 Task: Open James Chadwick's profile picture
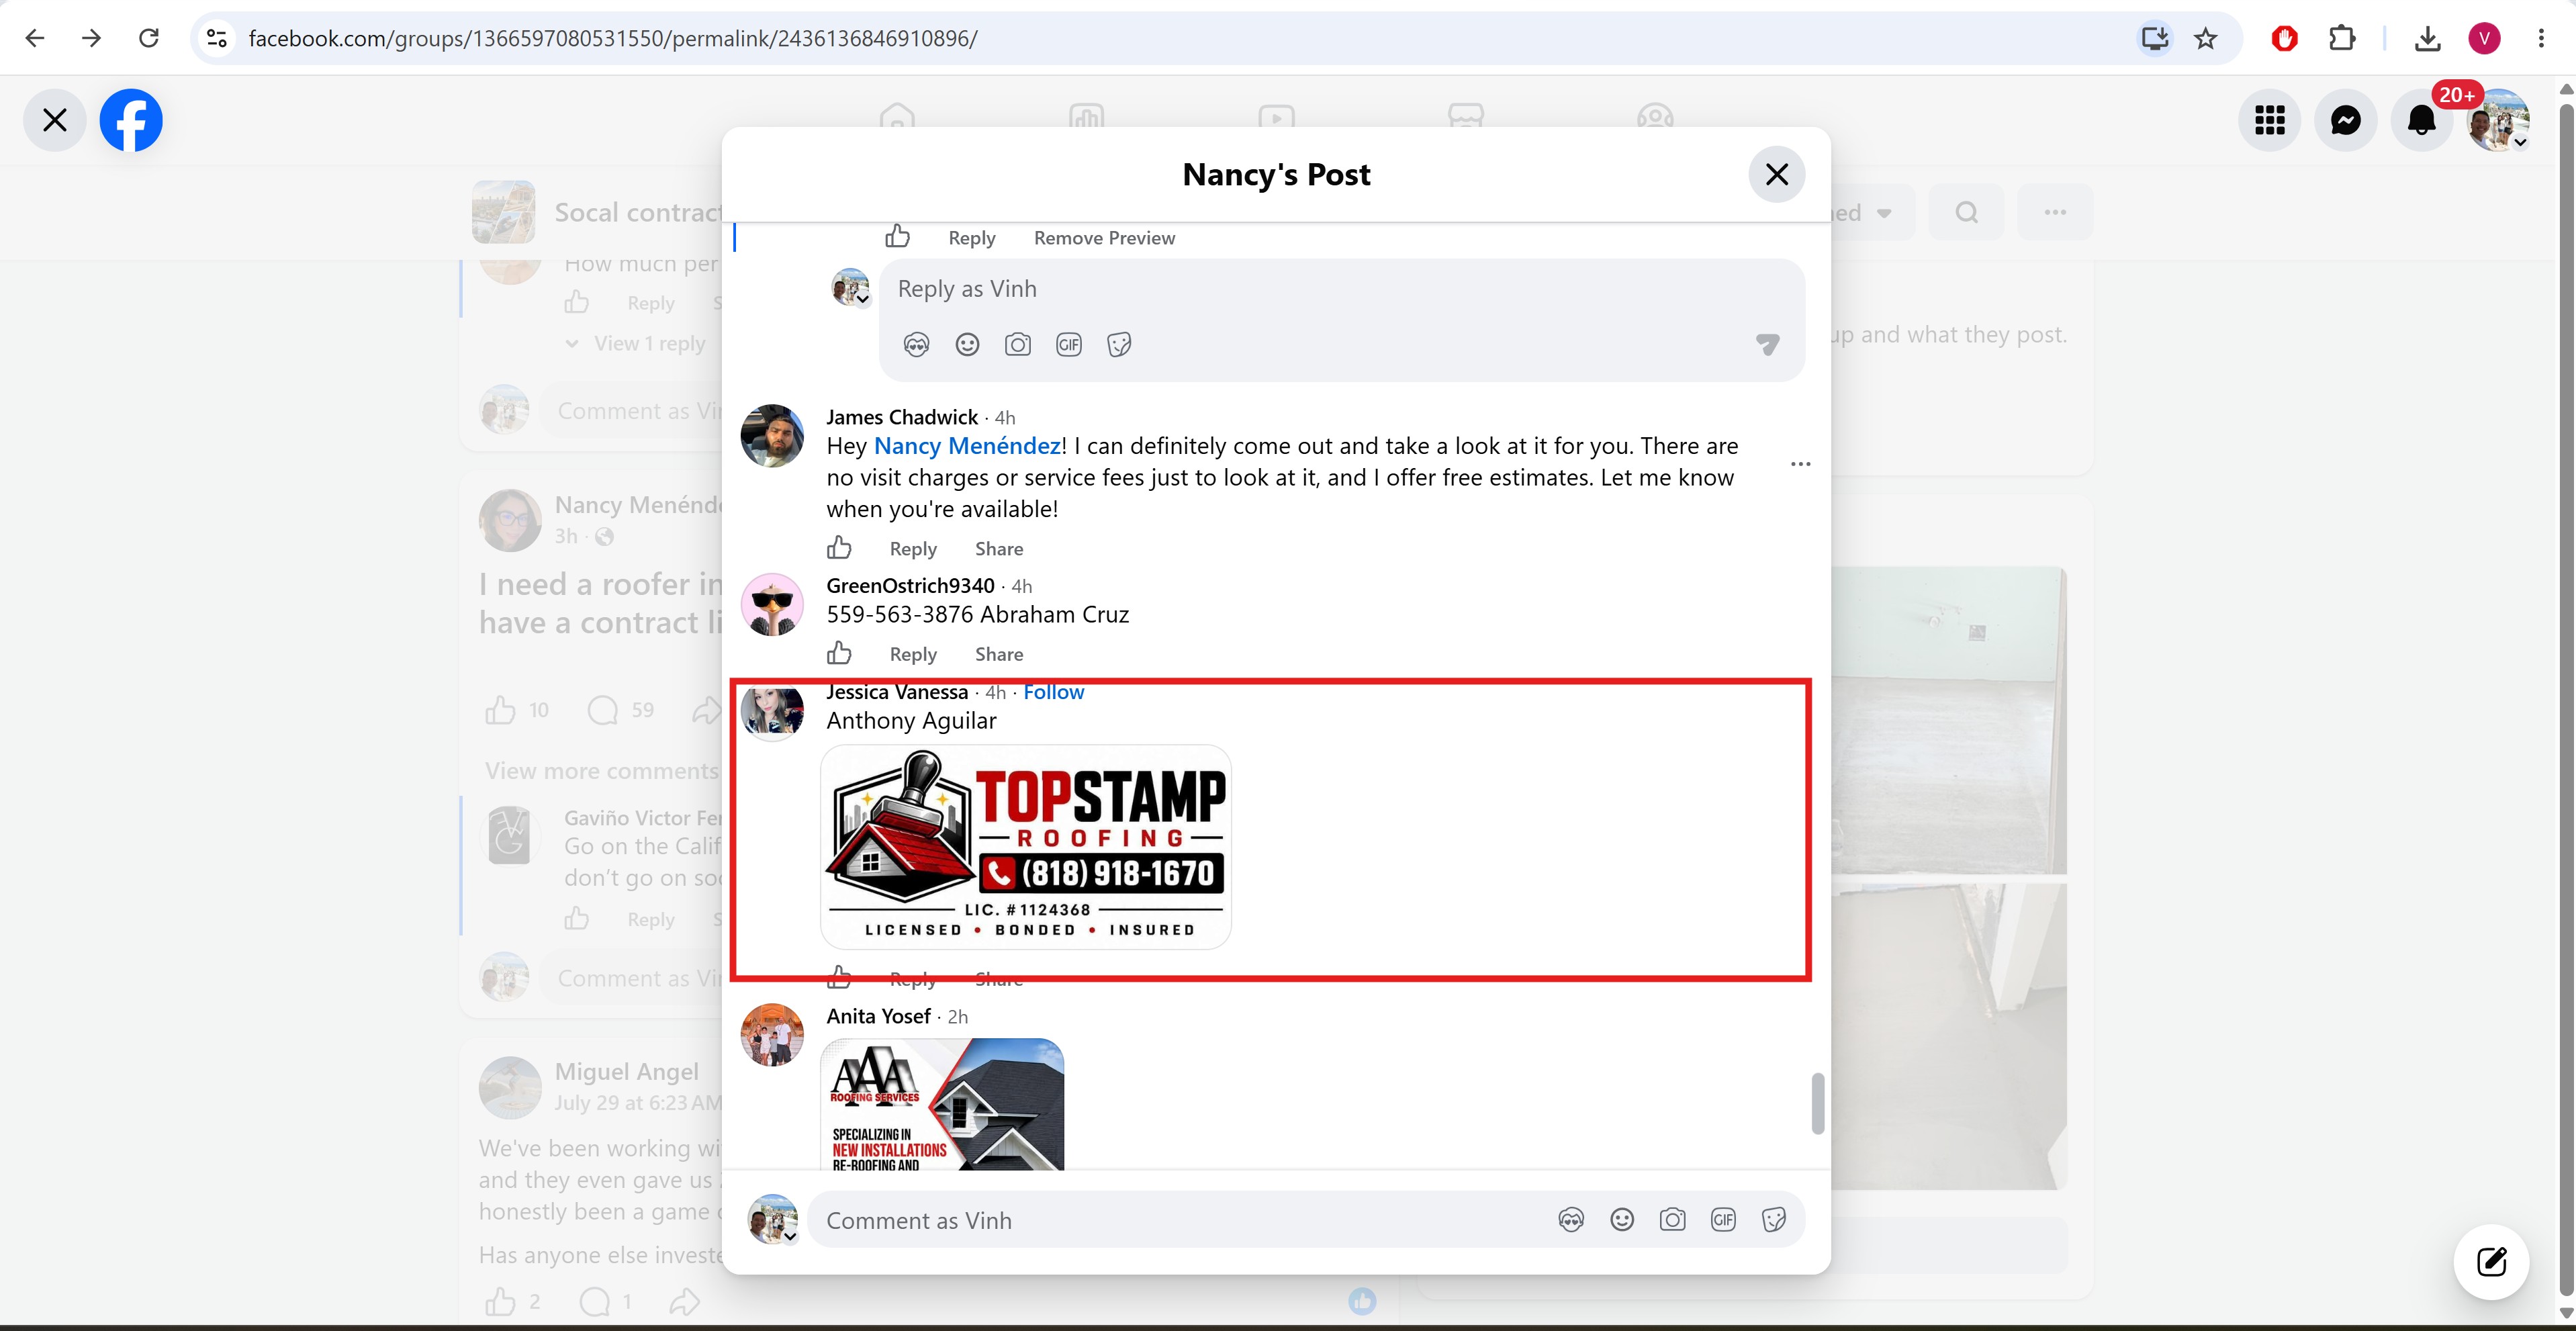pos(772,436)
